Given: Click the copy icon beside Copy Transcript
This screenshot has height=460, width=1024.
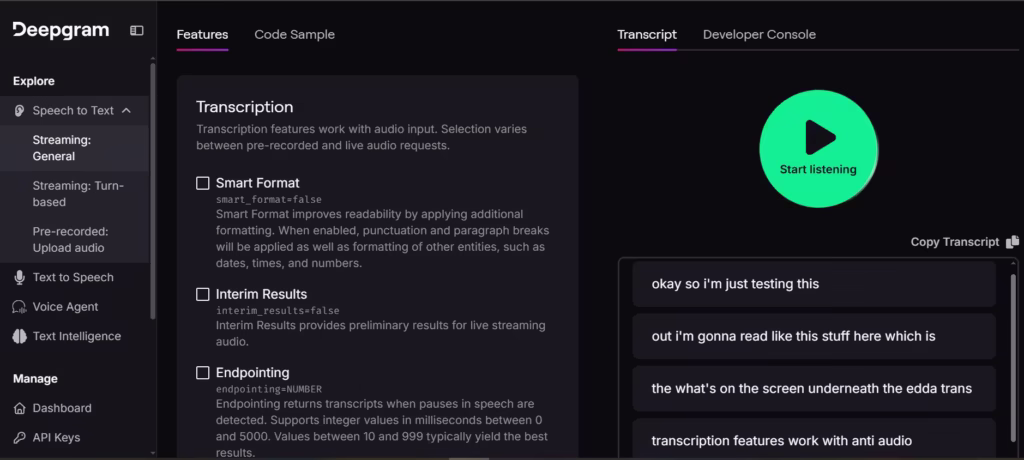Looking at the screenshot, I should tap(1012, 242).
